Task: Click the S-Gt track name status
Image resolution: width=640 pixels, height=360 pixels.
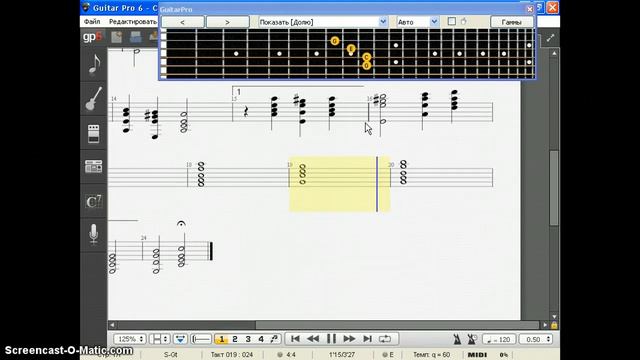Action: pyautogui.click(x=170, y=355)
